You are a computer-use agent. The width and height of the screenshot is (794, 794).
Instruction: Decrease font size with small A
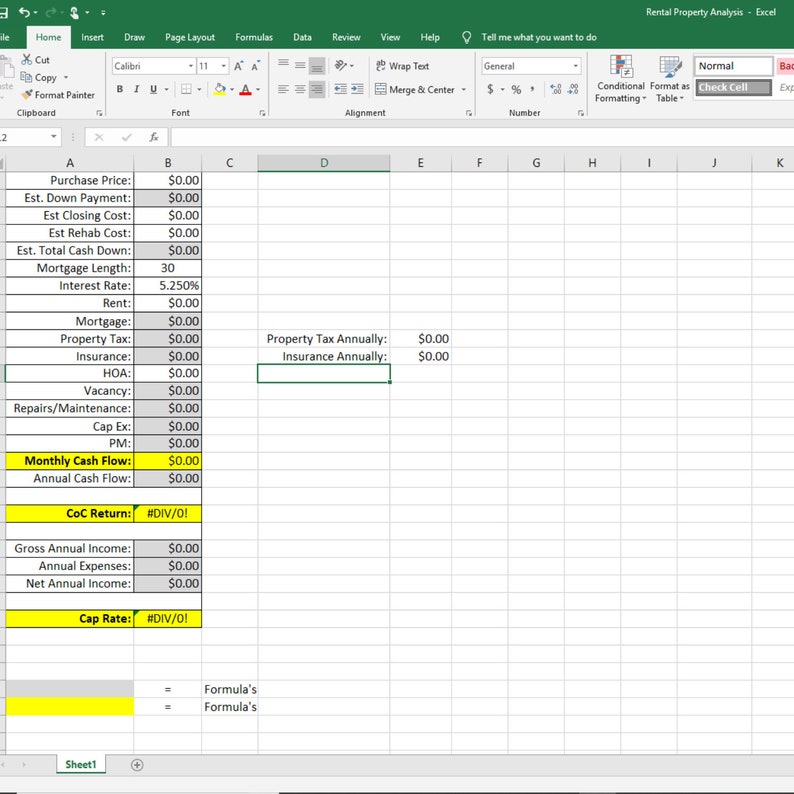(256, 66)
